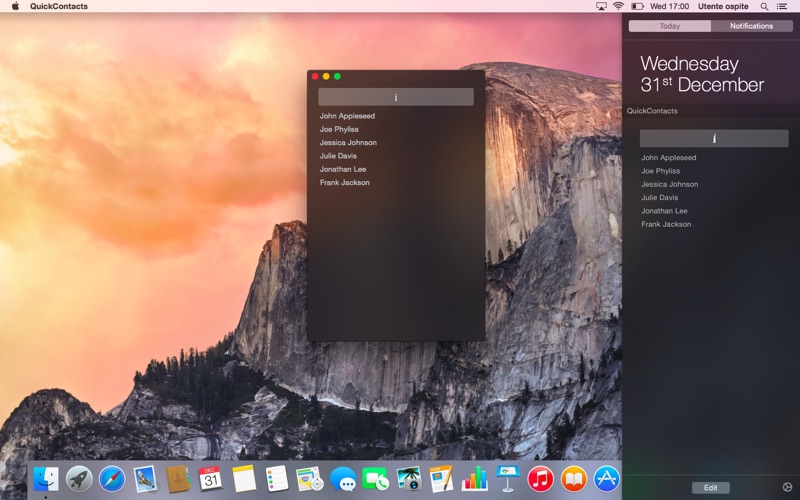Open the Mail stamp icon in Dock
Screen dimensions: 800x500
[145, 479]
